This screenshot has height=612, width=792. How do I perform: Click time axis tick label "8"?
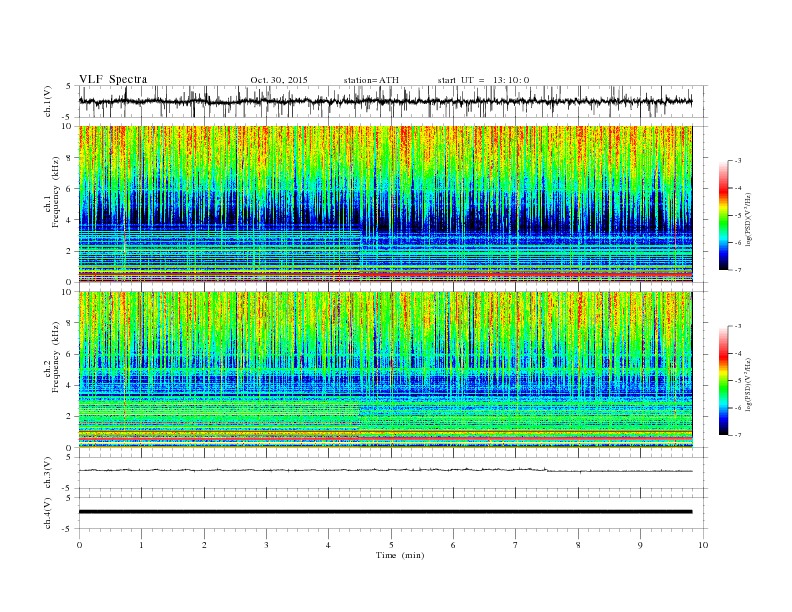coord(578,545)
